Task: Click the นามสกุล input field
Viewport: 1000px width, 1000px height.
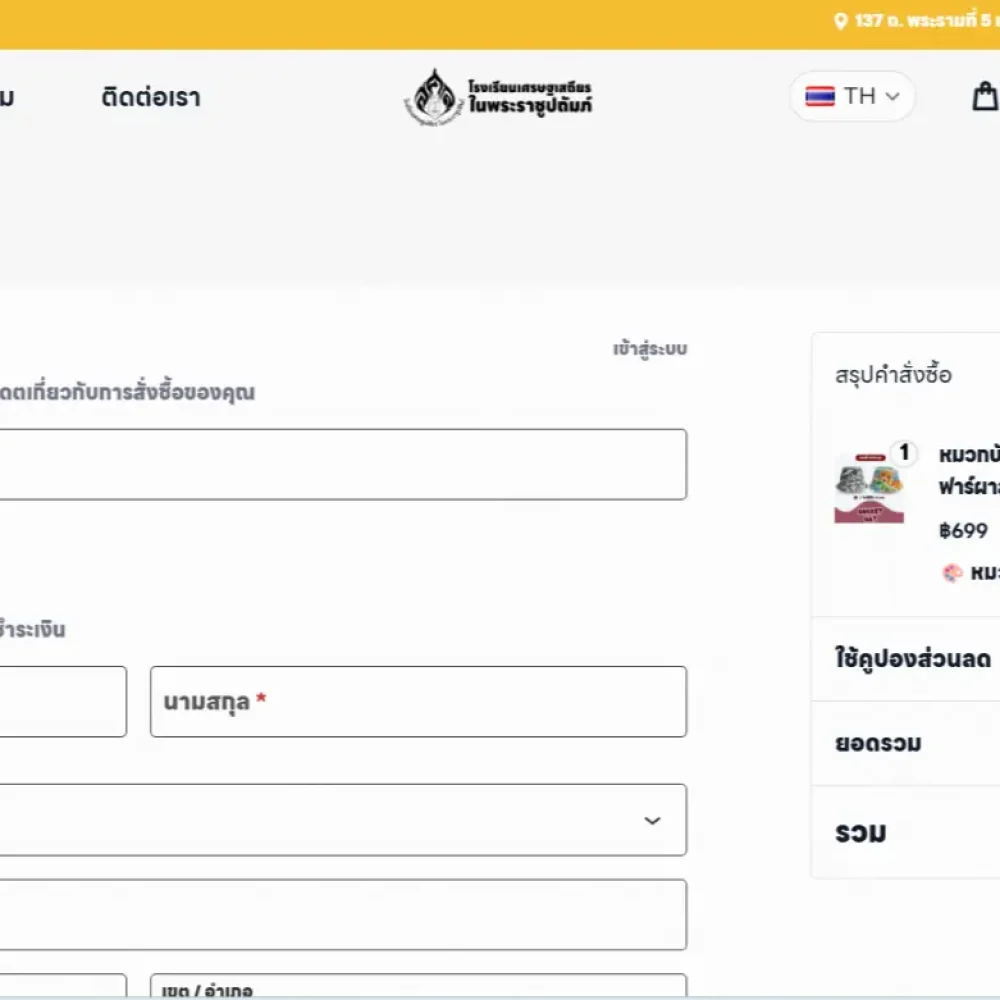Action: tap(418, 702)
